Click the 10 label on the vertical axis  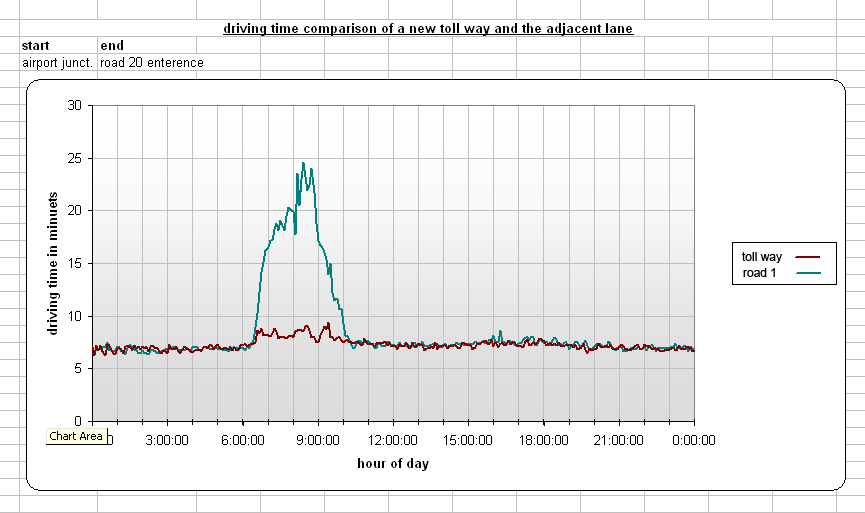pos(73,316)
